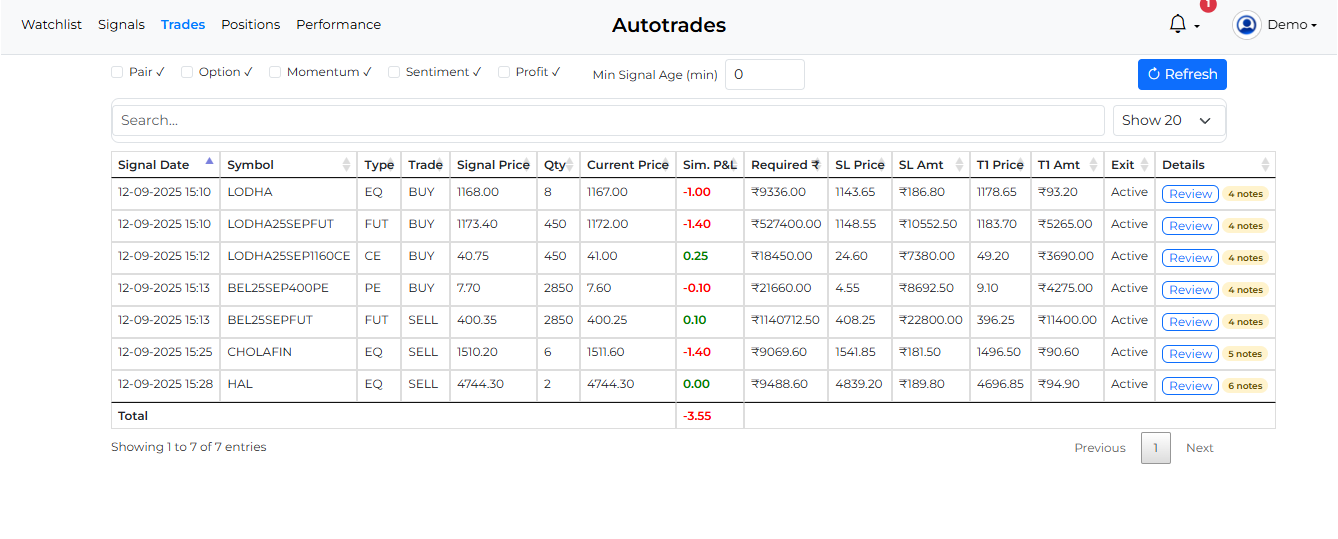The width and height of the screenshot is (1338, 539).
Task: Expand the Demo user menu
Action: point(1292,25)
